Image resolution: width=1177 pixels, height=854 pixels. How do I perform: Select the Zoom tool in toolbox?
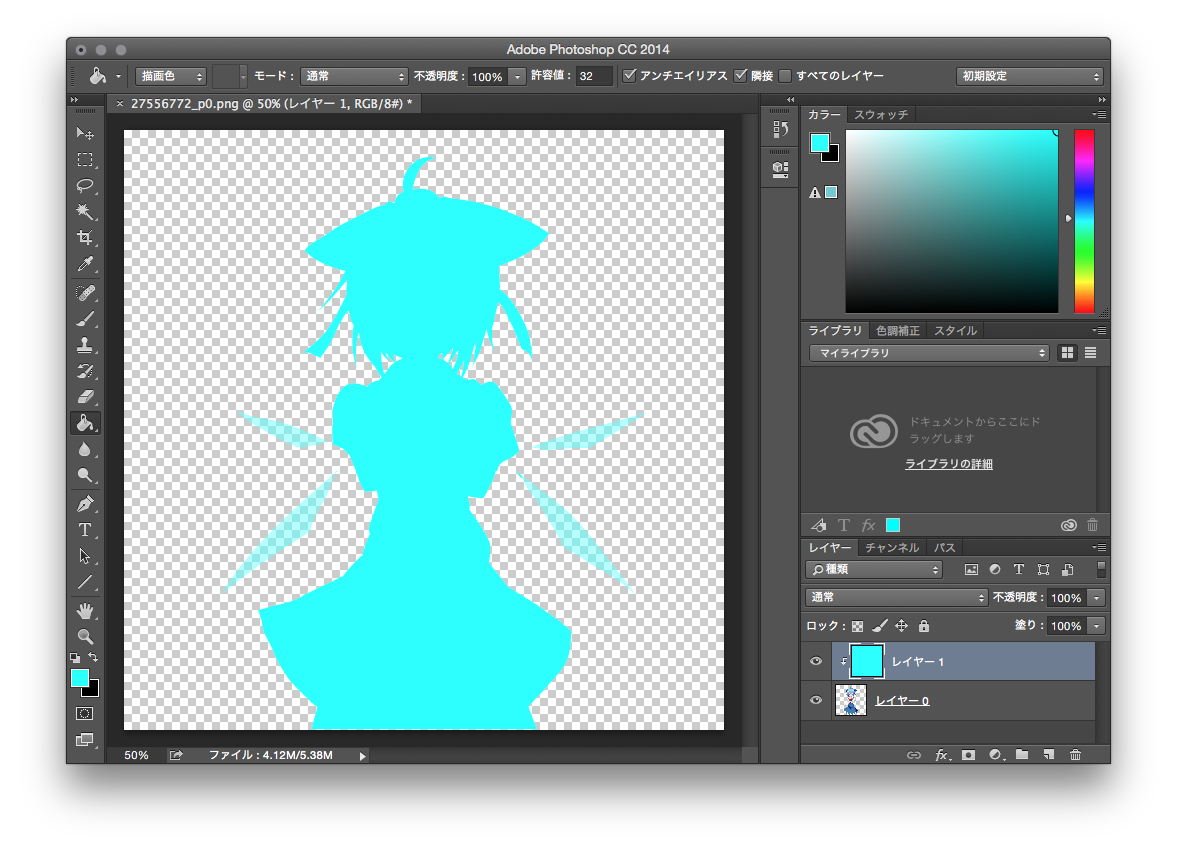85,636
